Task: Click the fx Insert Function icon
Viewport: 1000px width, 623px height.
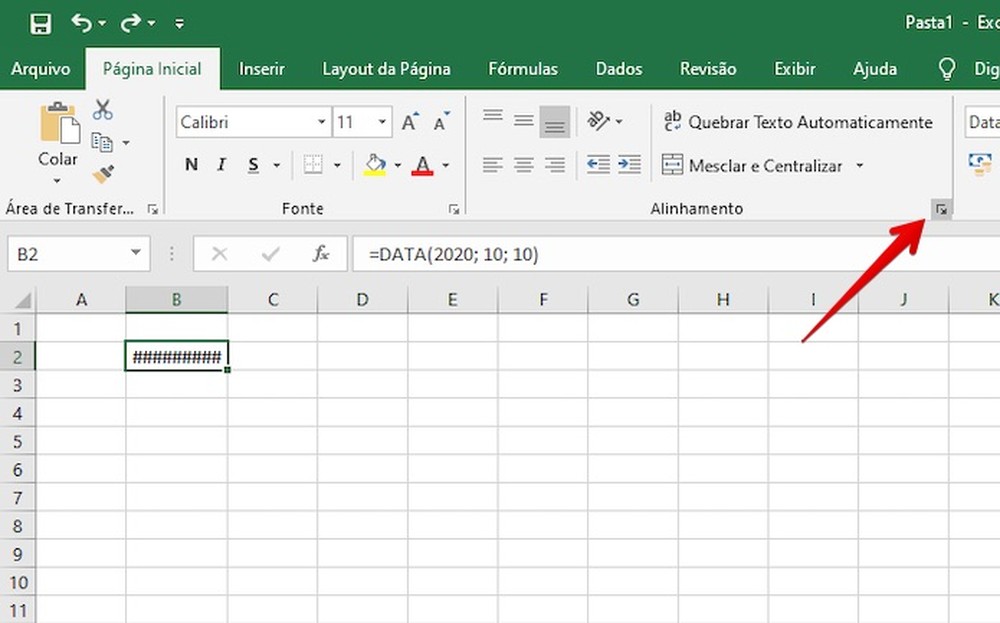Action: [320, 254]
